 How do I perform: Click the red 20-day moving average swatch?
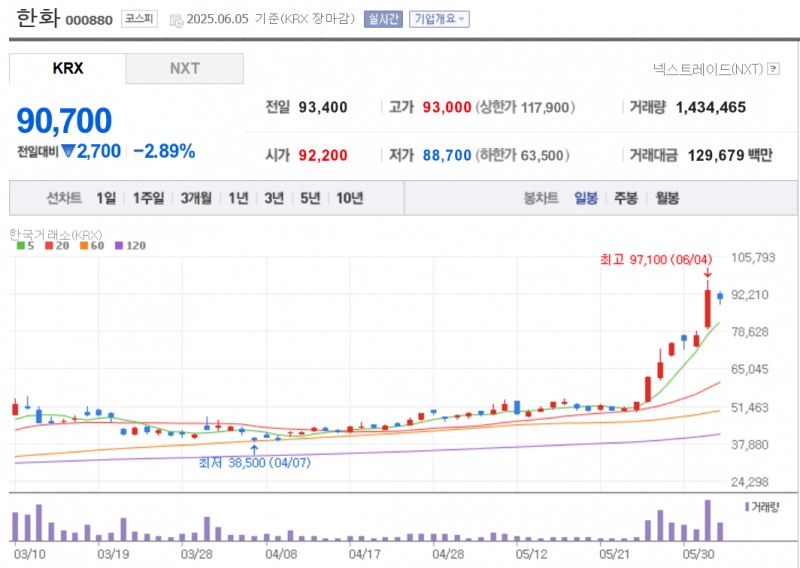(x=49, y=245)
